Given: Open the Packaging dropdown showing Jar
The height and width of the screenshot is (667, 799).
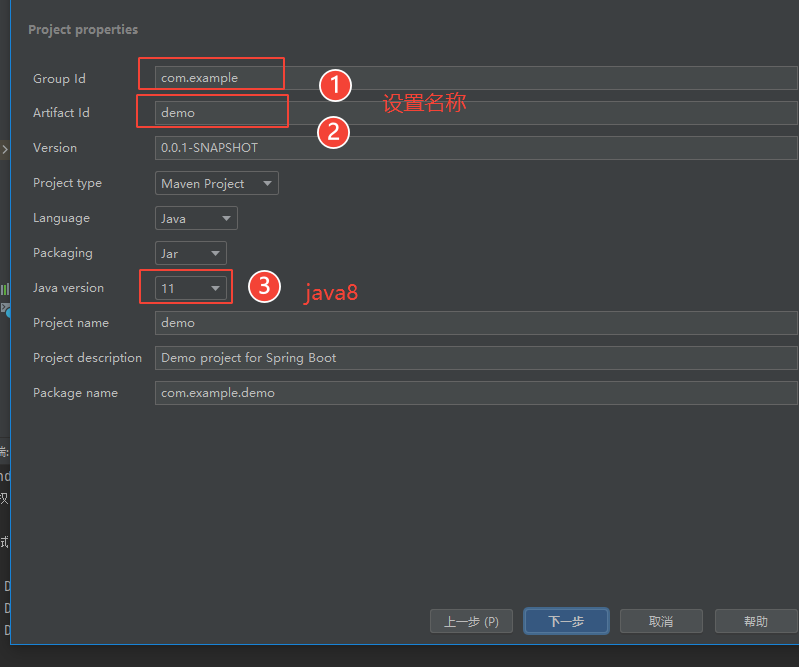Looking at the screenshot, I should click(191, 253).
